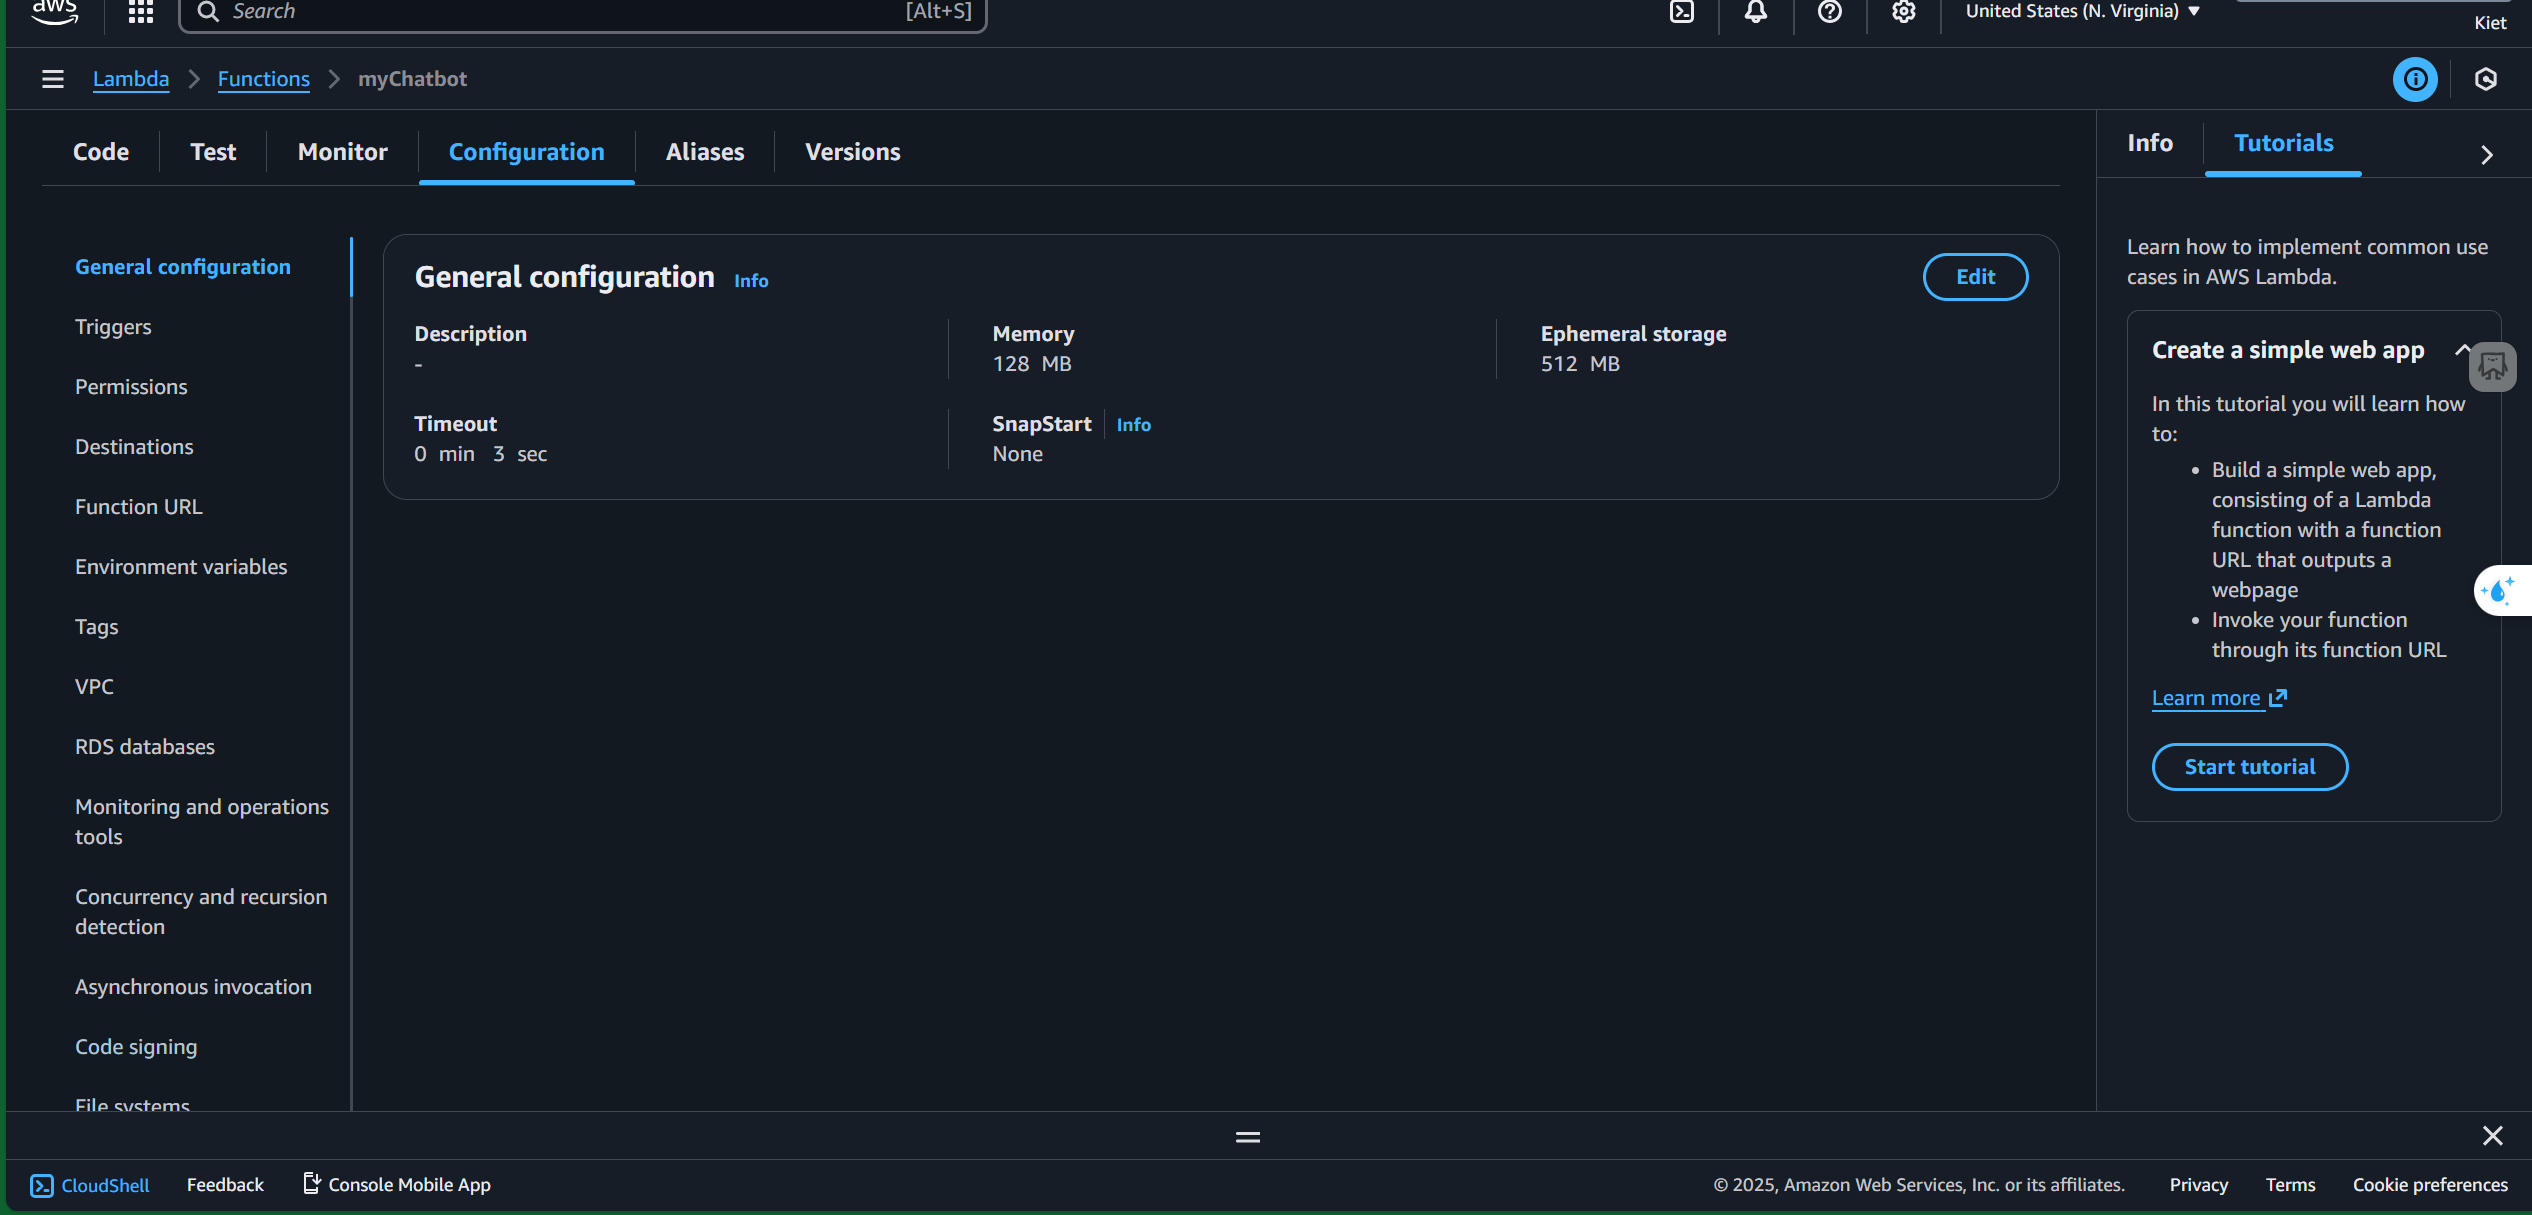The height and width of the screenshot is (1215, 2532).
Task: Close the bottom CloudShell drawer
Action: 2492,1136
